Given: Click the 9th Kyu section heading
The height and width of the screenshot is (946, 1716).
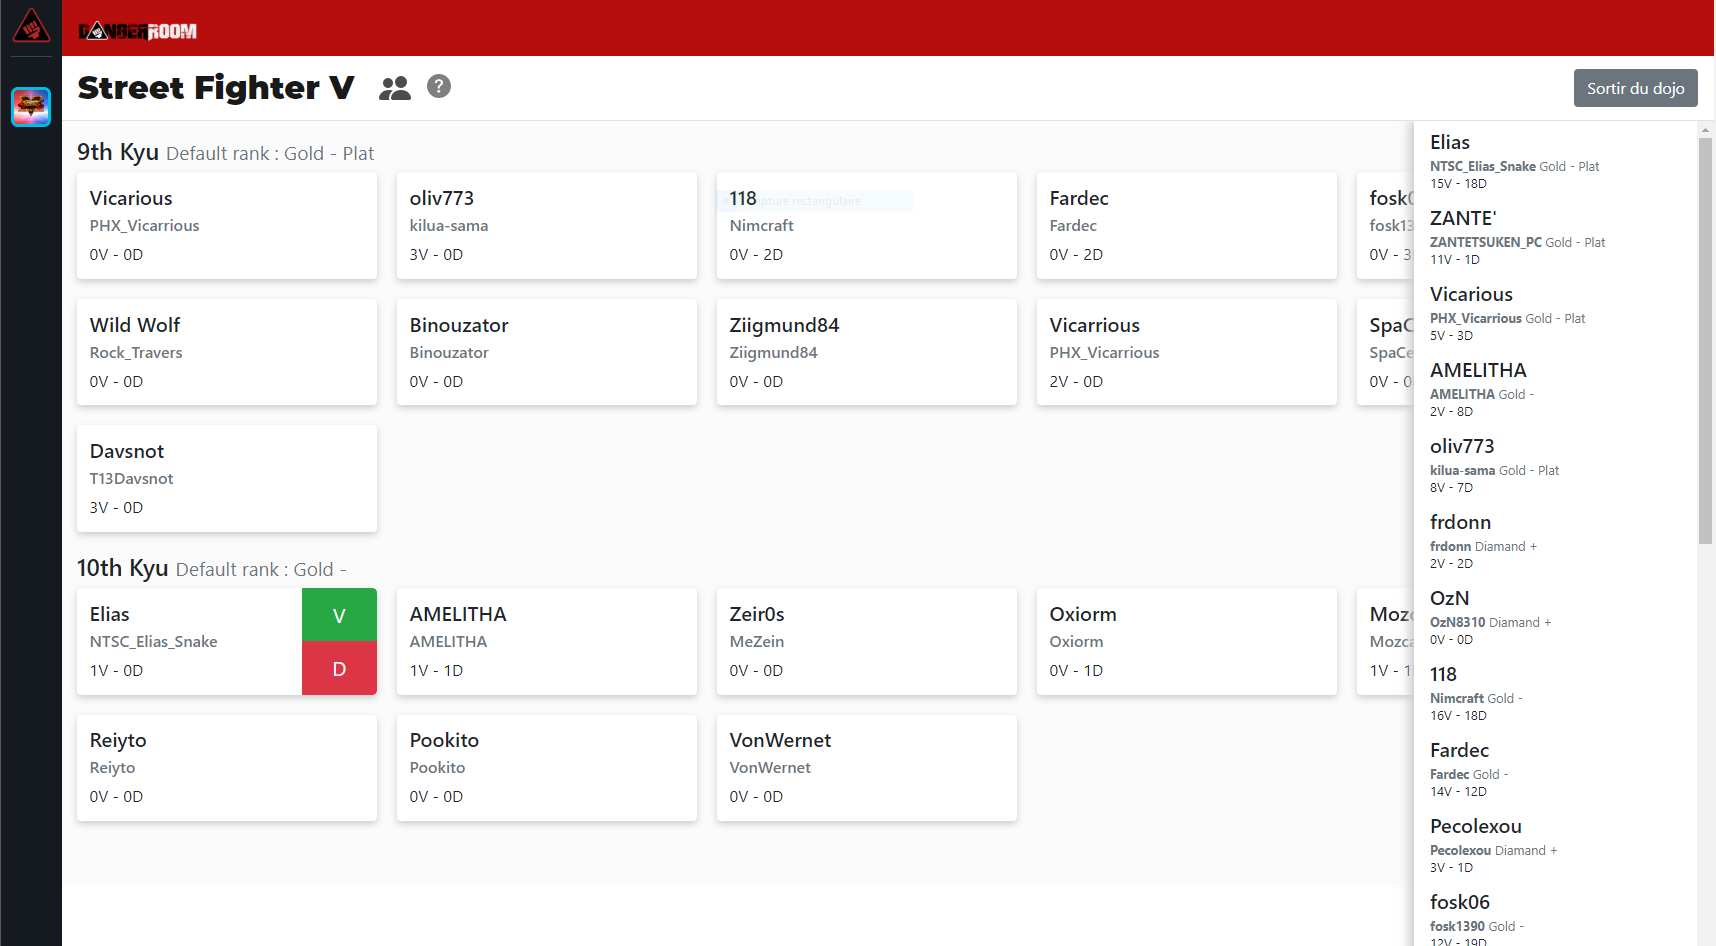Looking at the screenshot, I should (118, 152).
